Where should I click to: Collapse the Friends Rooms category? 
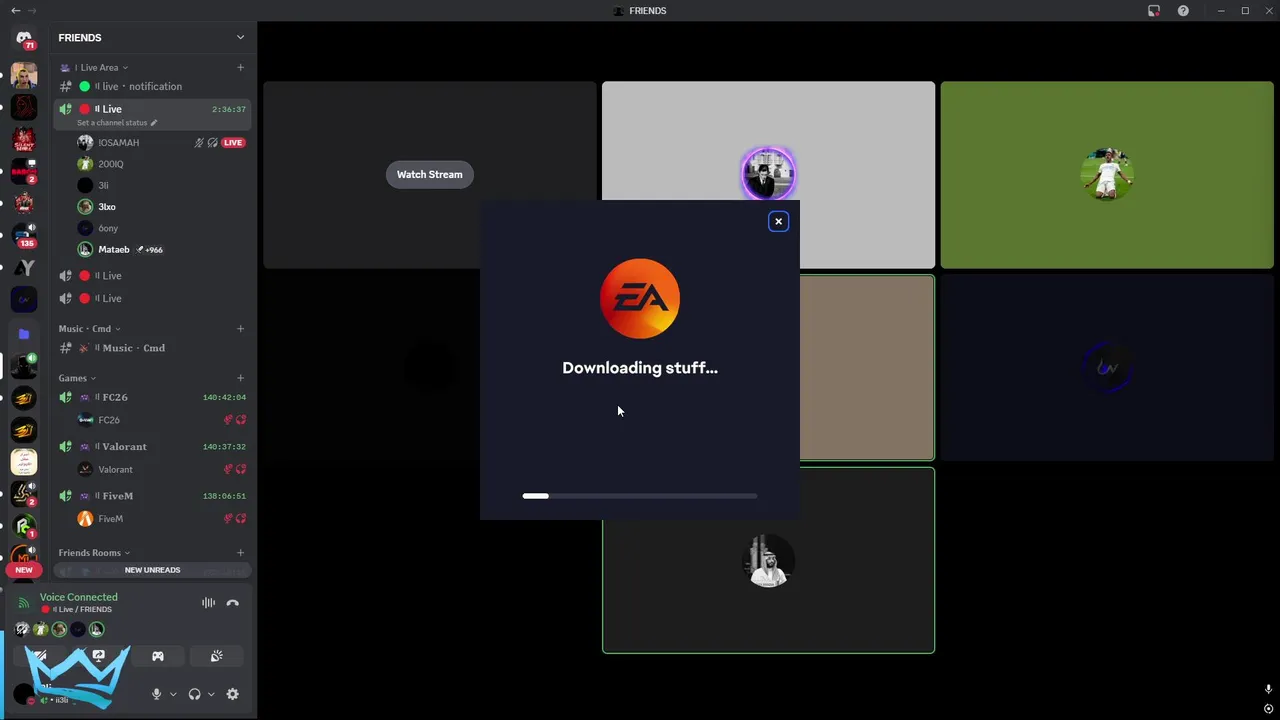[94, 553]
